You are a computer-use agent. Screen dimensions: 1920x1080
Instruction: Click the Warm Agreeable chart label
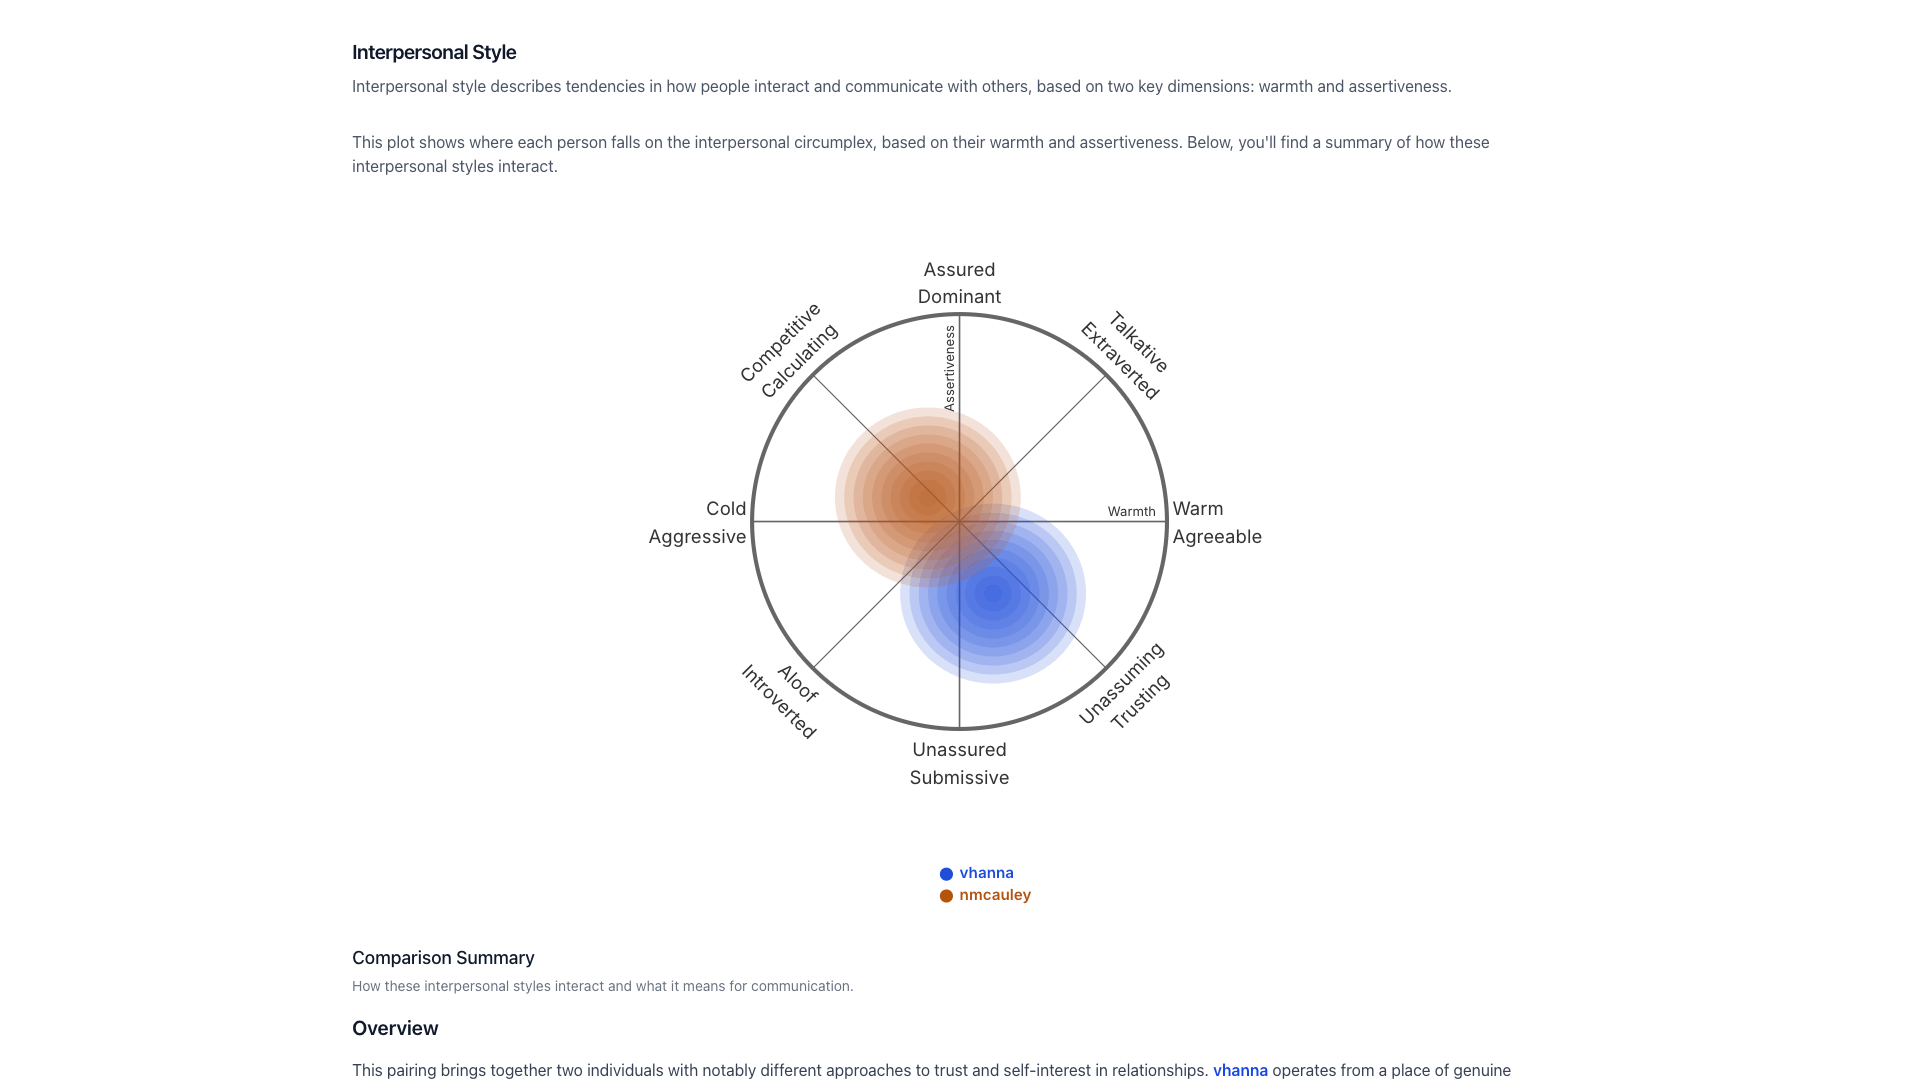pyautogui.click(x=1216, y=523)
